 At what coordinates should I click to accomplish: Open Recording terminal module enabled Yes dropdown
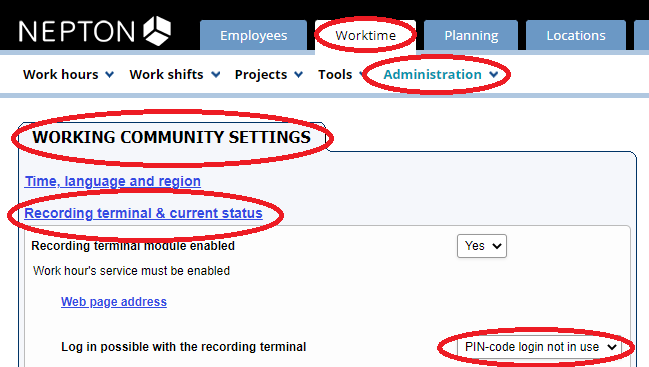tap(482, 246)
